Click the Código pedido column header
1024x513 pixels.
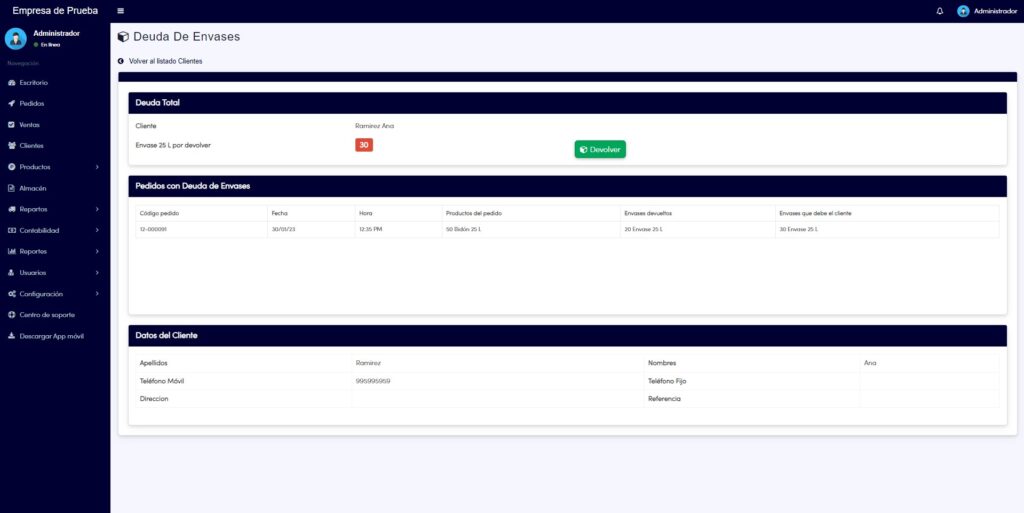click(x=201, y=213)
